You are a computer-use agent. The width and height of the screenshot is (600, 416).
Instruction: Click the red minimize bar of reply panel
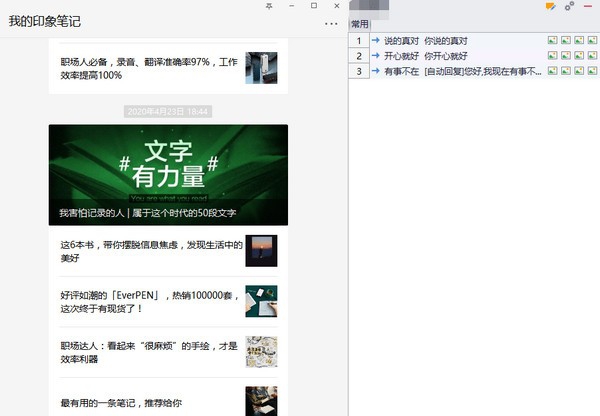588,6
